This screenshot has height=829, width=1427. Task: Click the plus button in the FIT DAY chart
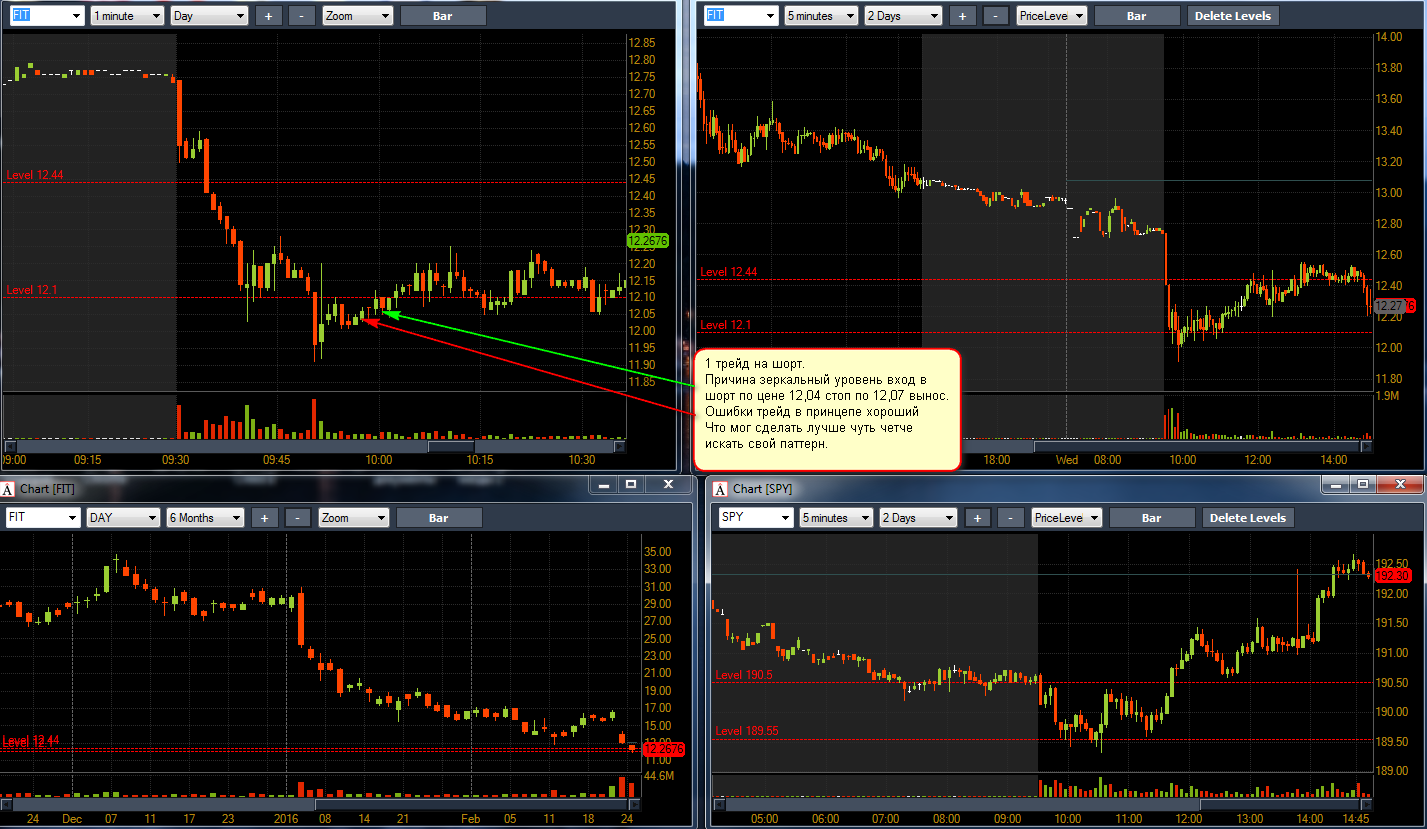coord(264,518)
